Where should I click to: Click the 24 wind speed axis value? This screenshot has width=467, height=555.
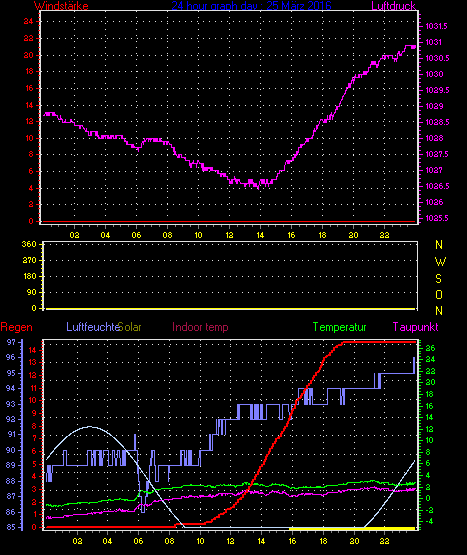pos(28,21)
